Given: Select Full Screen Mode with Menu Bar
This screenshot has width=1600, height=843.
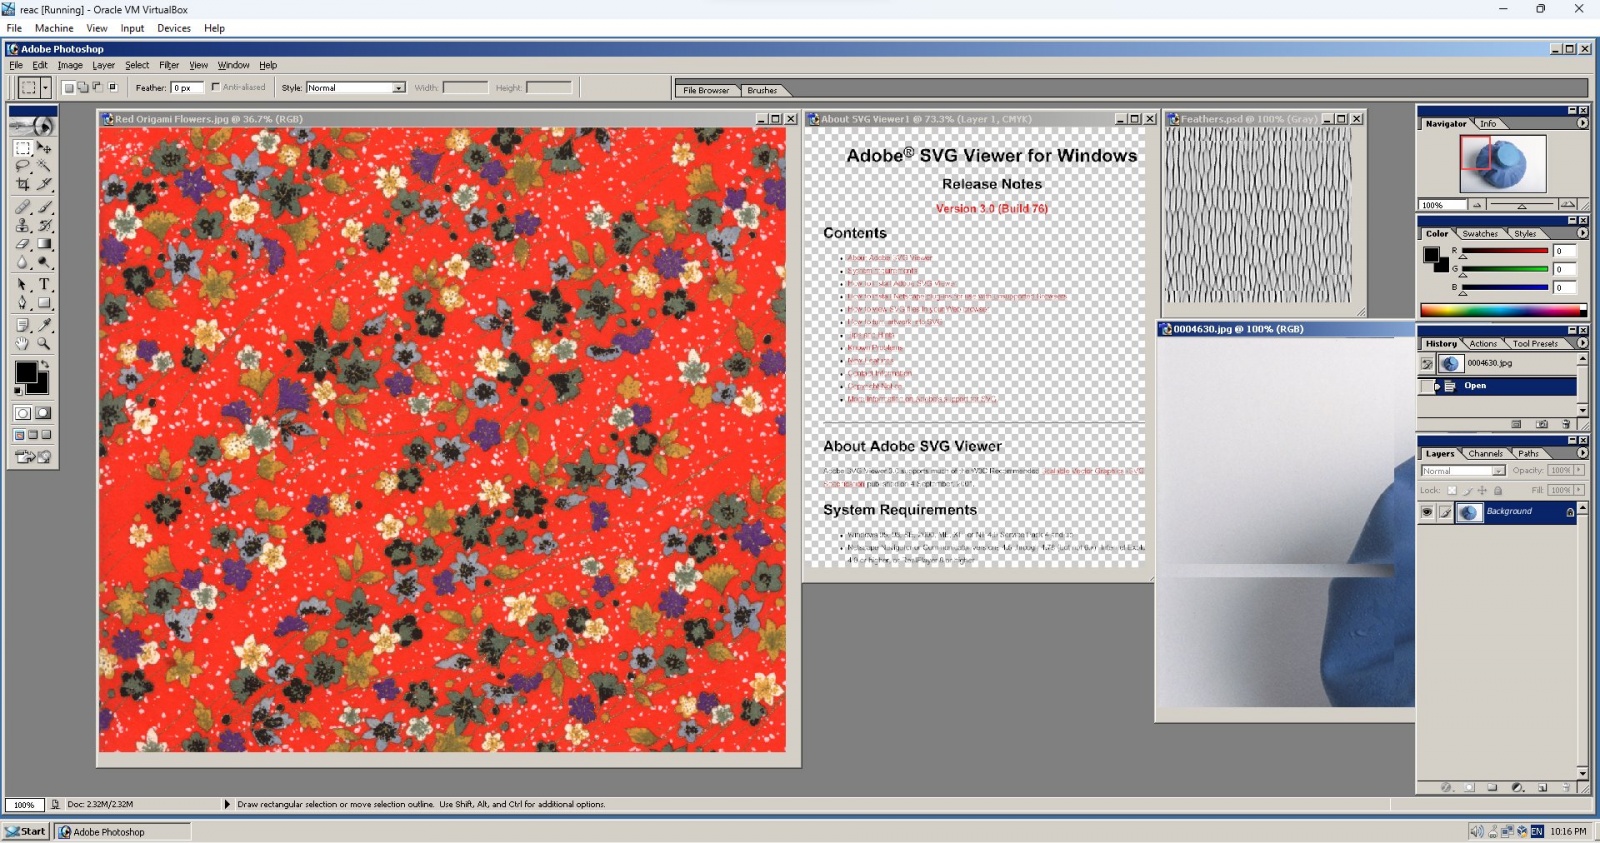Looking at the screenshot, I should 33,435.
